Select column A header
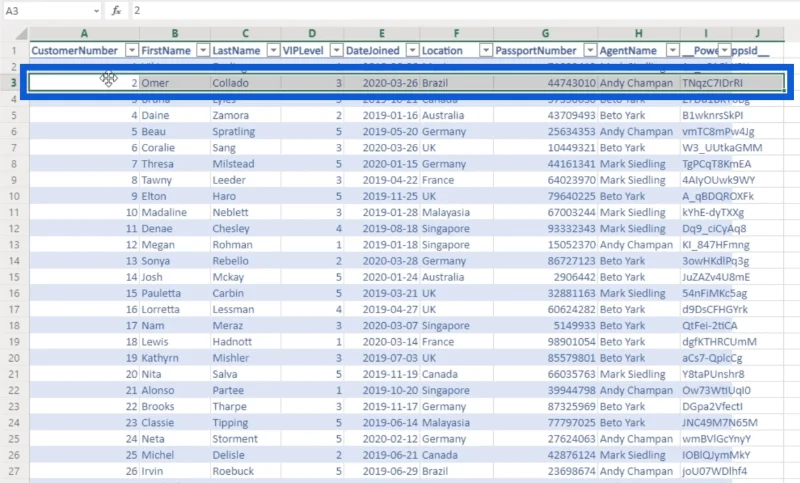This screenshot has width=800, height=483. pyautogui.click(x=84, y=34)
